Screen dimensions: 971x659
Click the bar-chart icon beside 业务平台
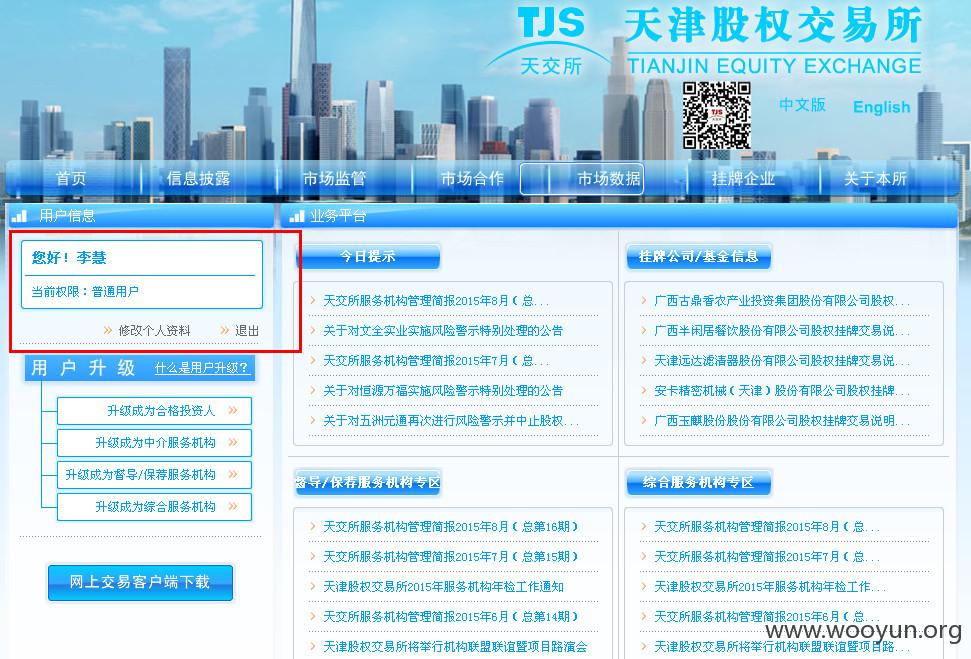(x=297, y=216)
